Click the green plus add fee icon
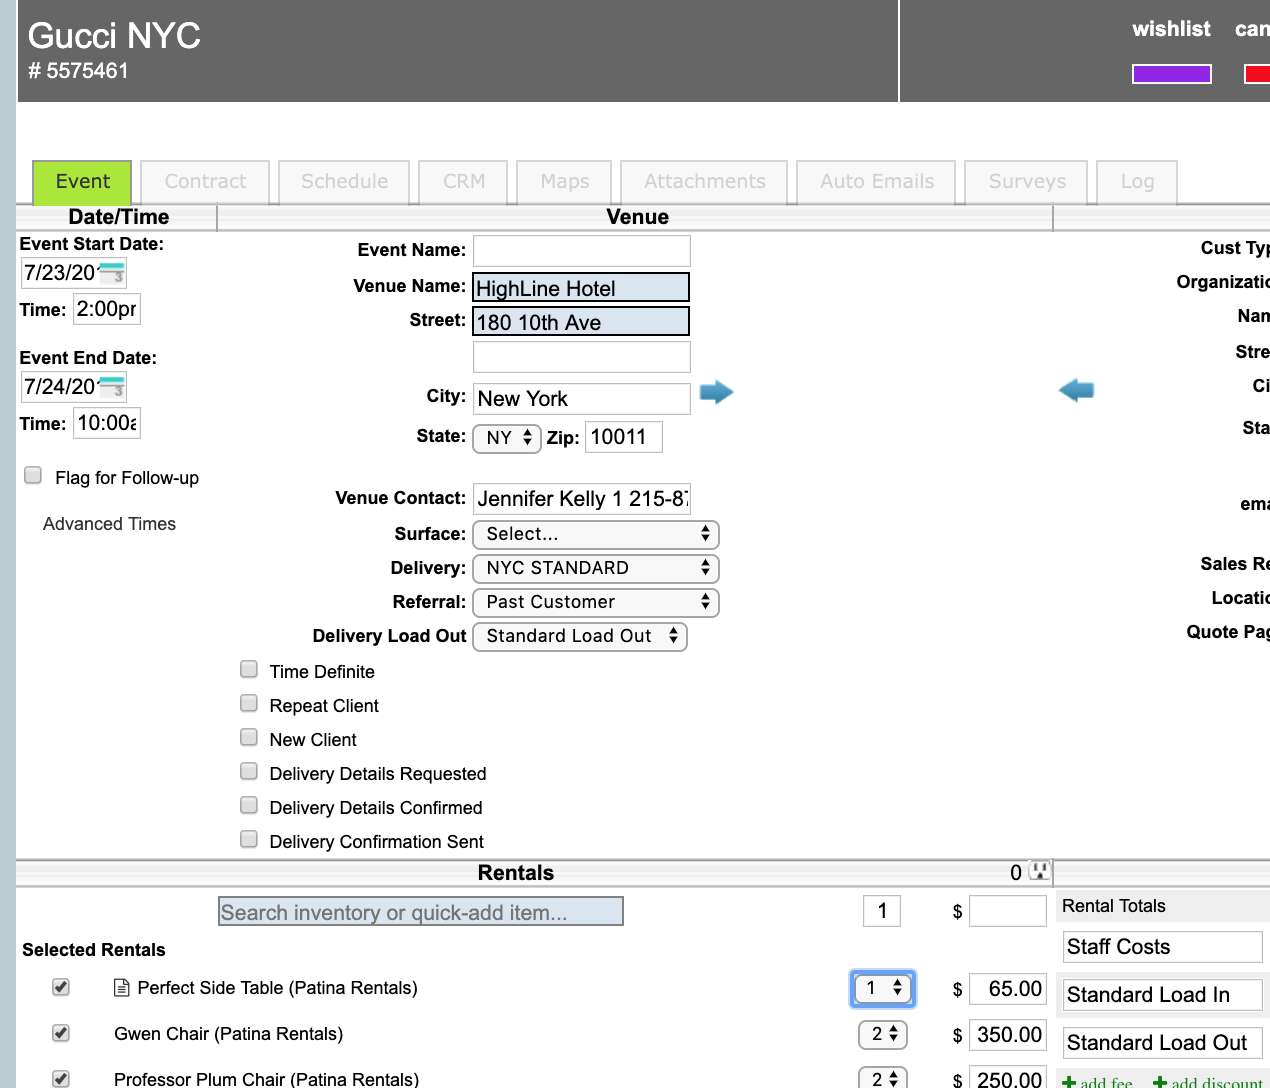This screenshot has height=1088, width=1270. (x=1069, y=1082)
